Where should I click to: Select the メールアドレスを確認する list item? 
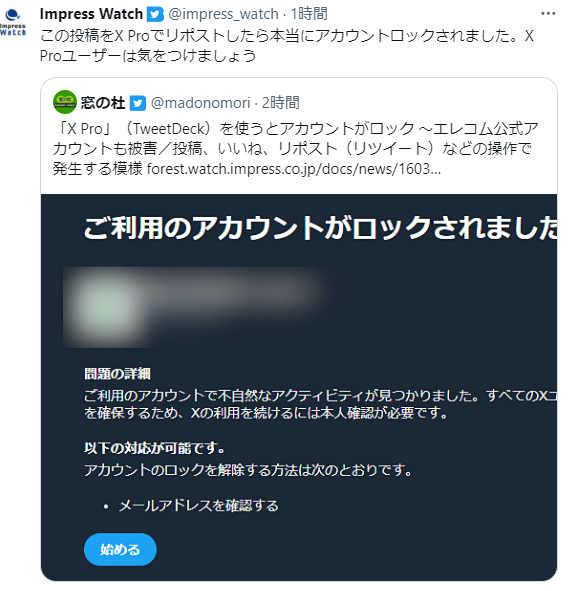click(199, 505)
